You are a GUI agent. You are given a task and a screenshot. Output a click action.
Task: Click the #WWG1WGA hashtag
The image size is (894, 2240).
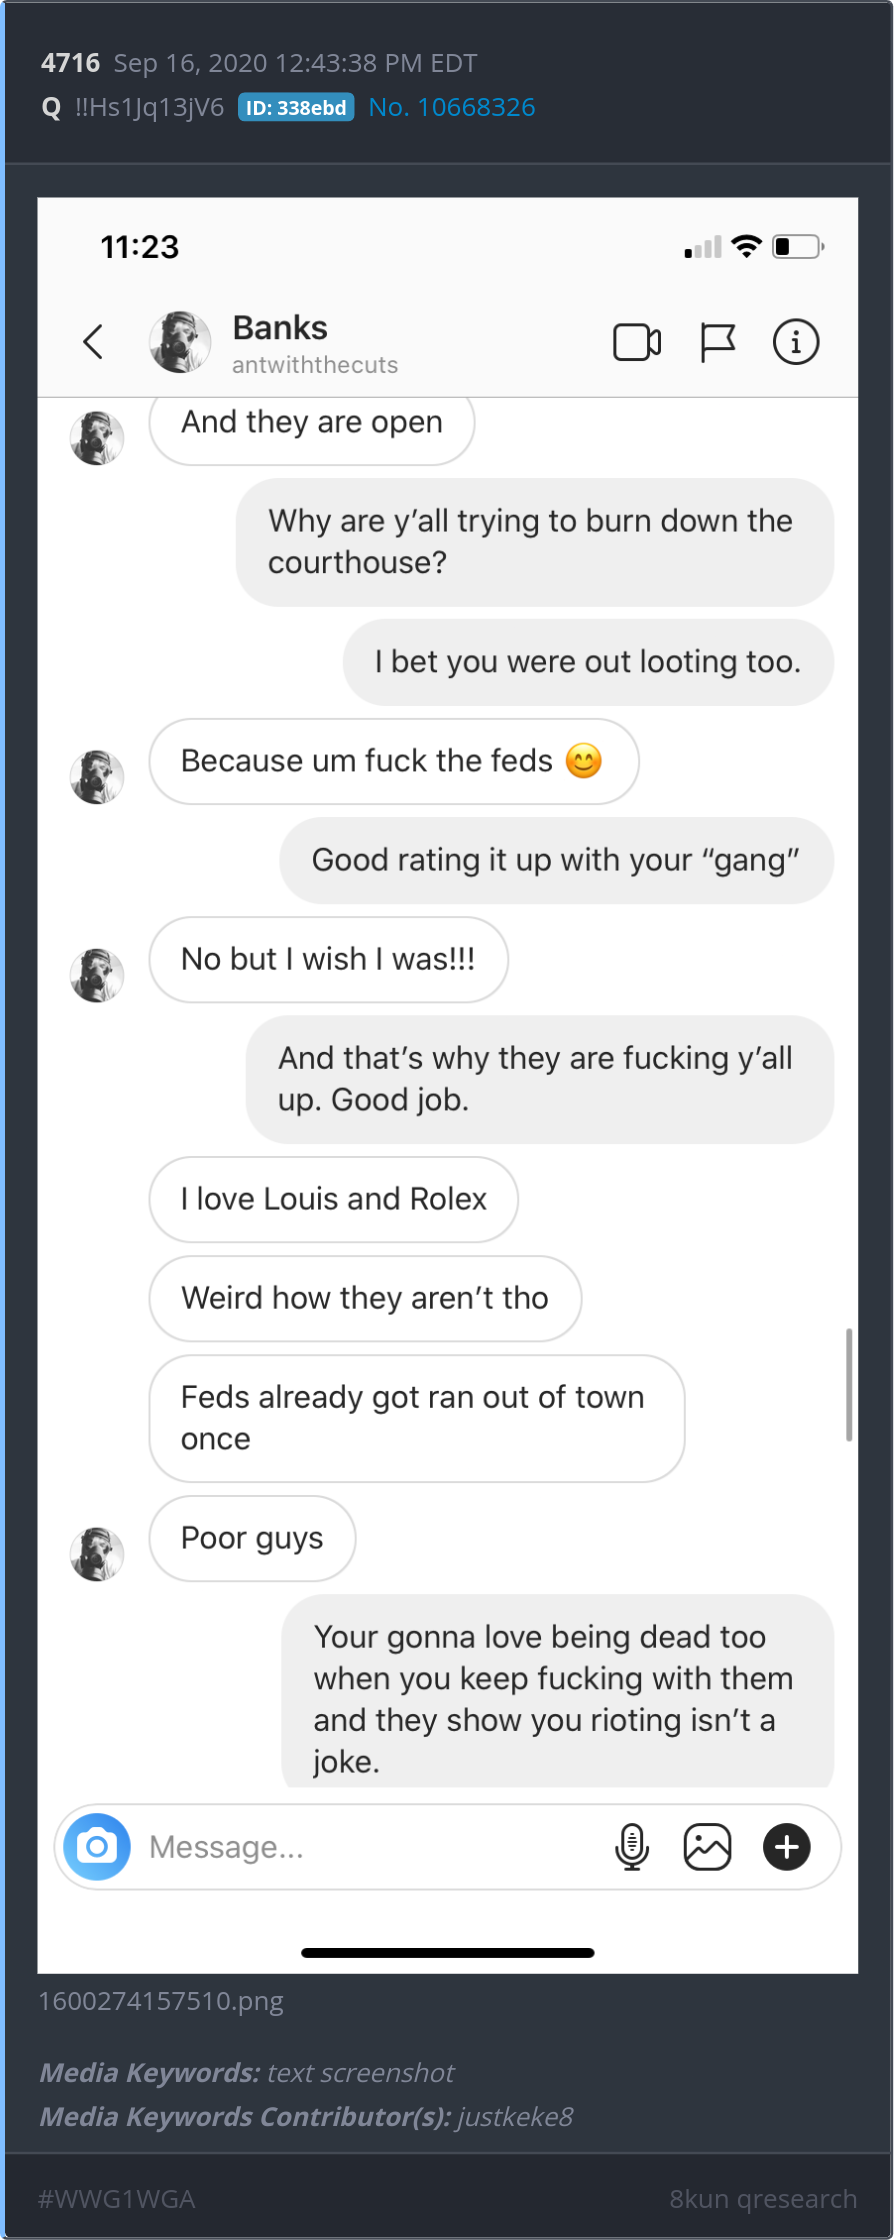116,2198
